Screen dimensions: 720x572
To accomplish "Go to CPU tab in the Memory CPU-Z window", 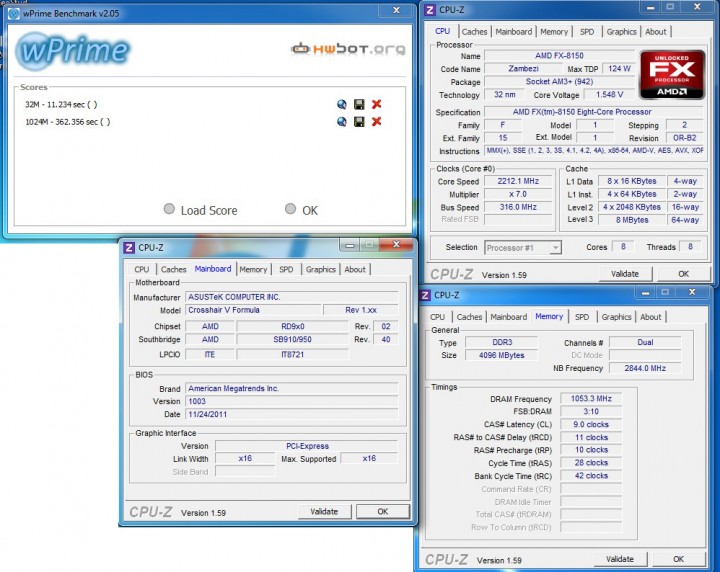I will click(x=438, y=317).
